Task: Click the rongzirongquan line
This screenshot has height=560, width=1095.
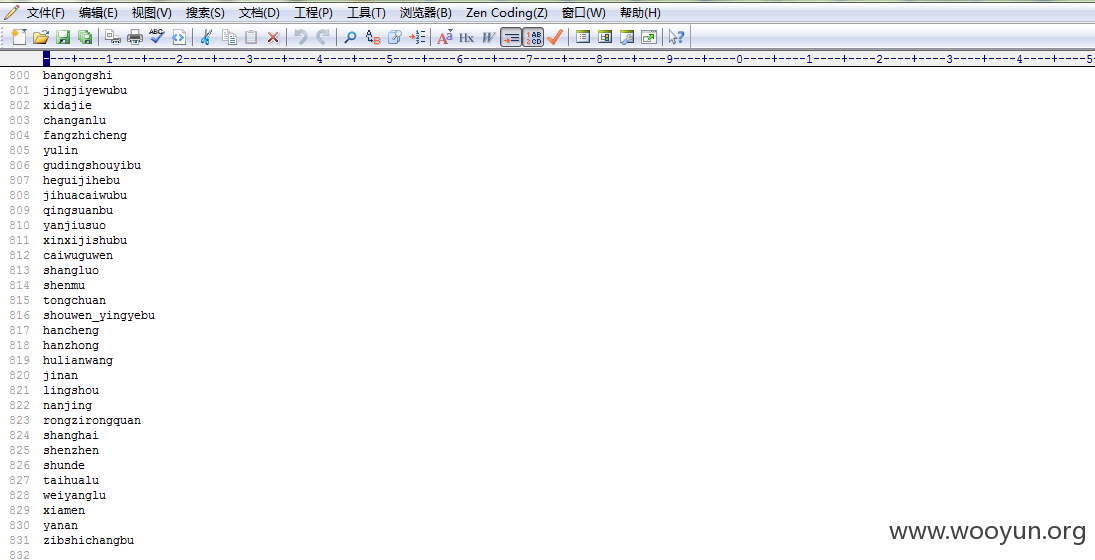Action: point(92,421)
